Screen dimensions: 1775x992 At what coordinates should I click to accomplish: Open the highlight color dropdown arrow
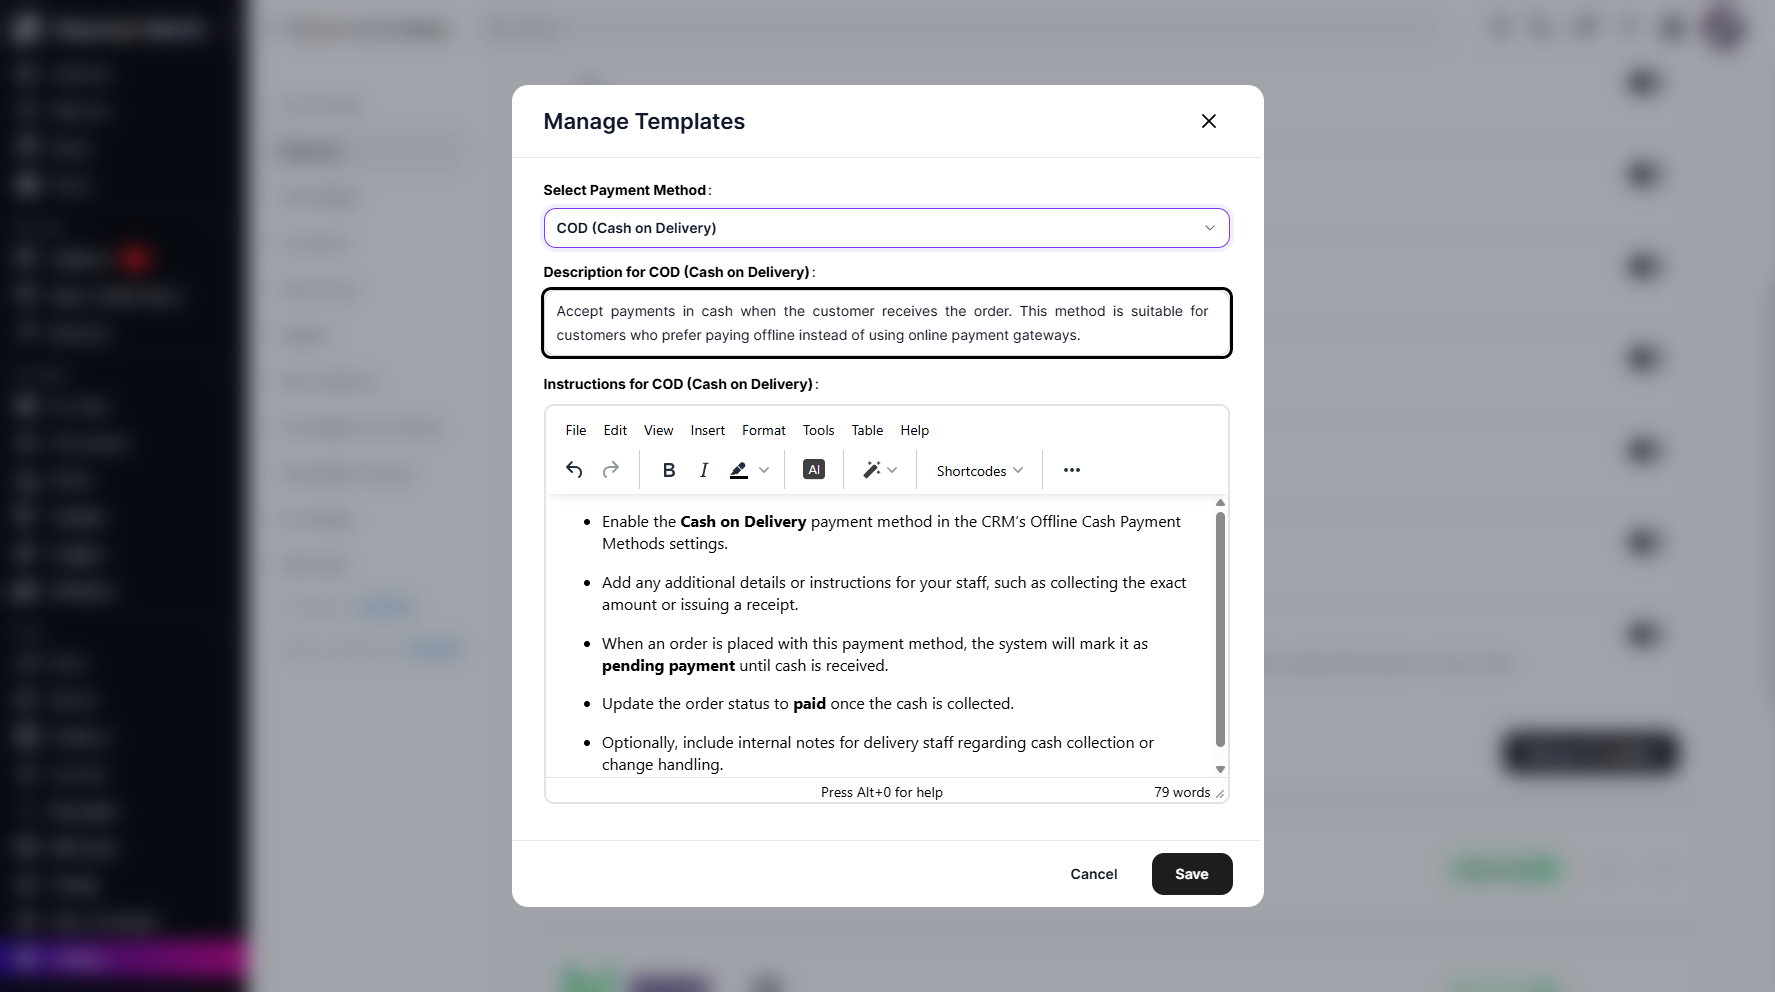(x=764, y=470)
